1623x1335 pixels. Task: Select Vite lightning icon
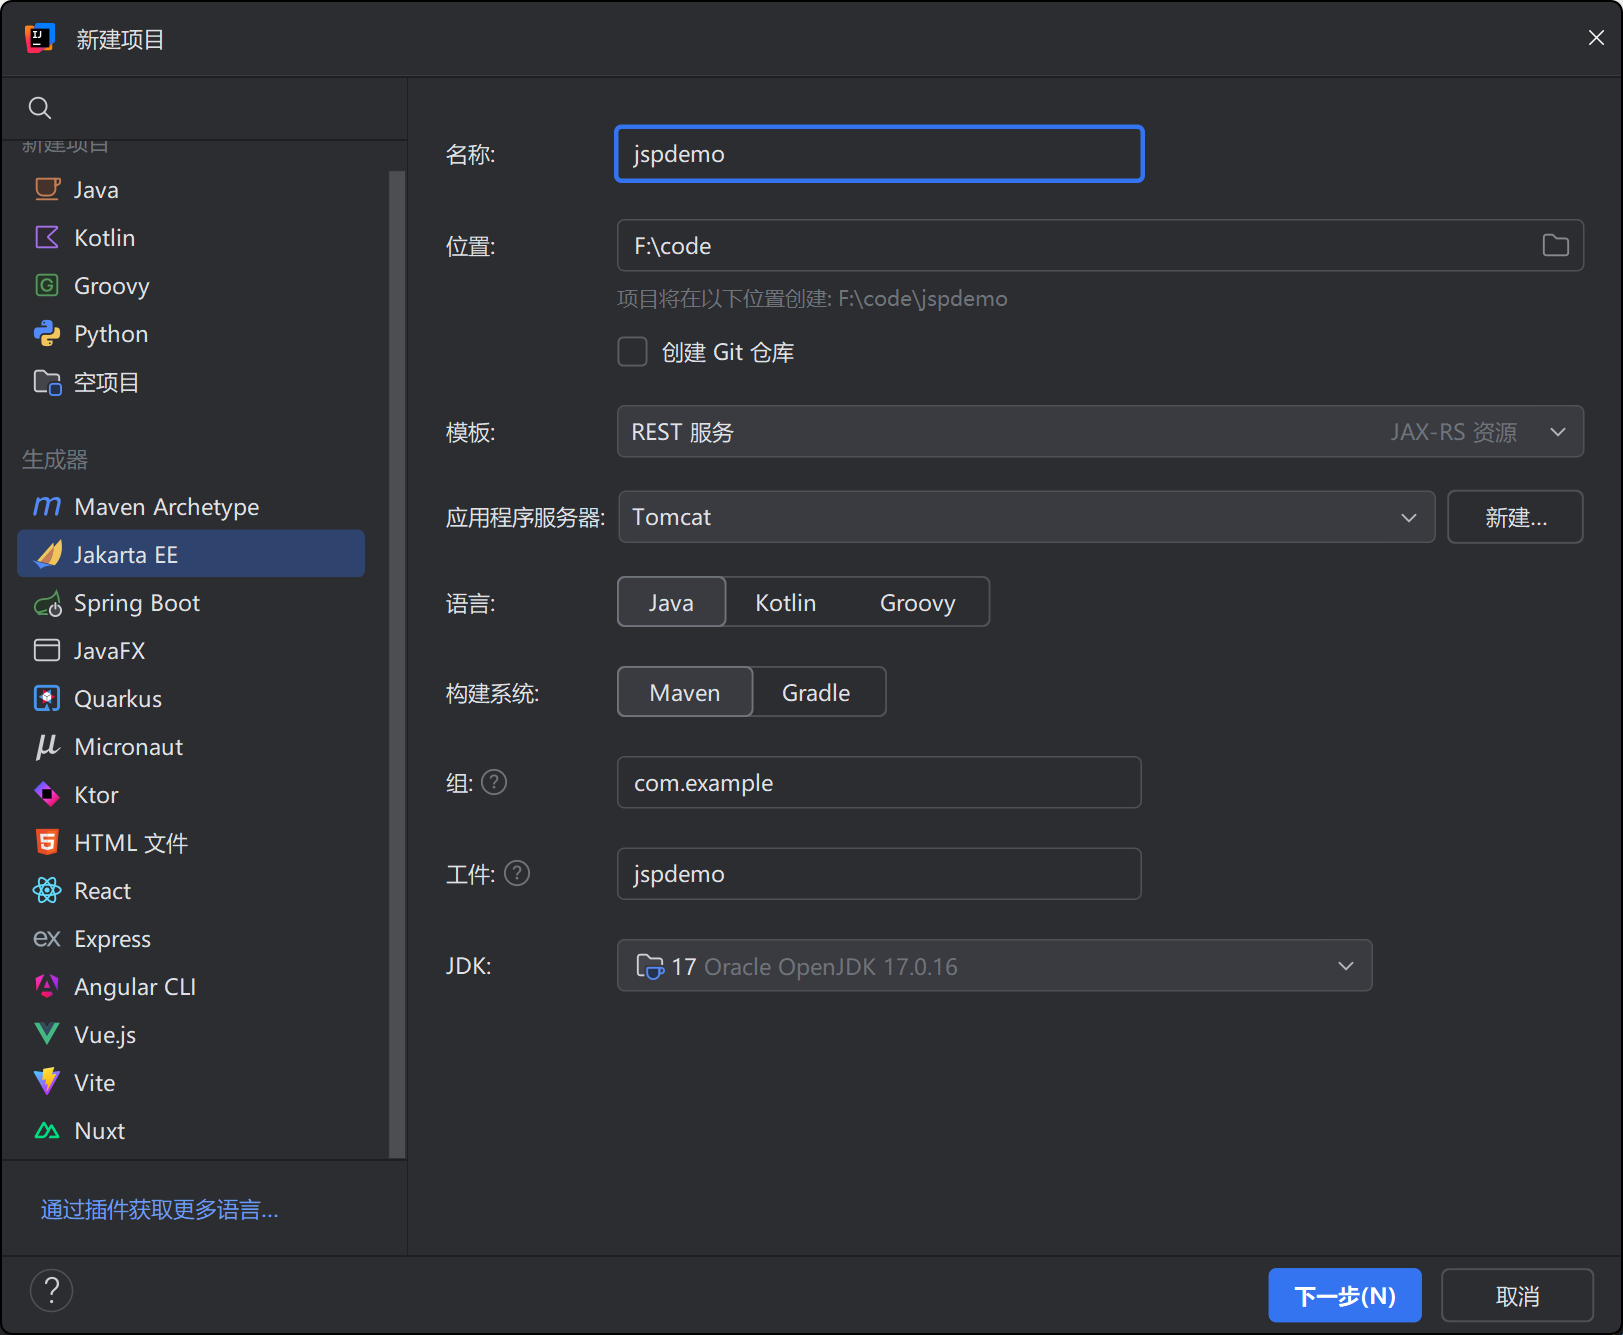[x=47, y=1082]
